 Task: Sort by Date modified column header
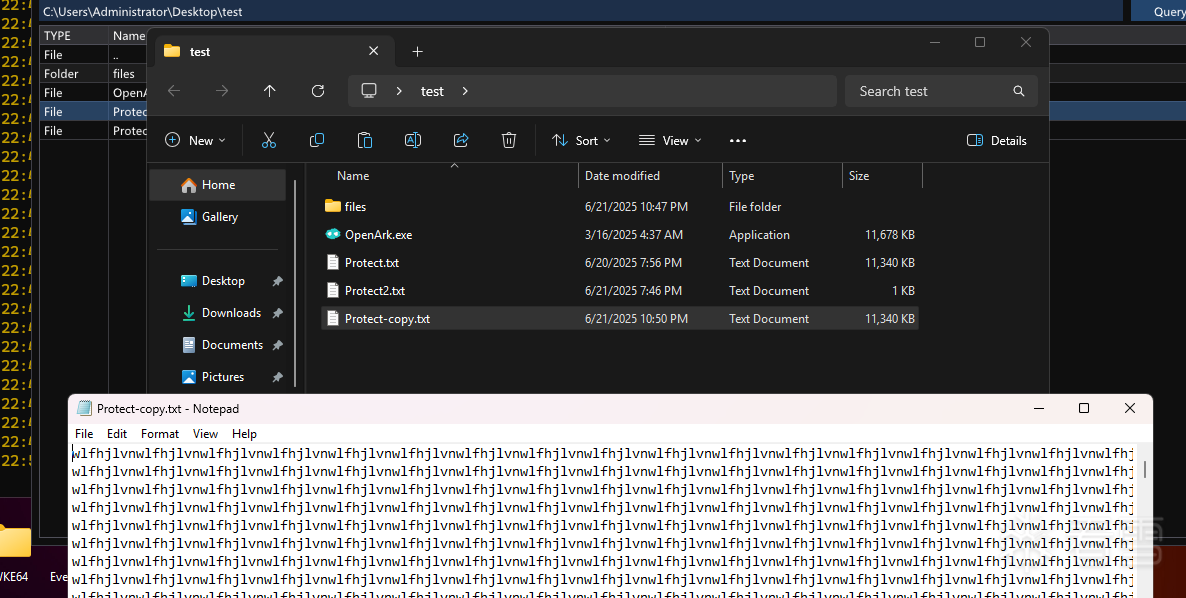[622, 176]
